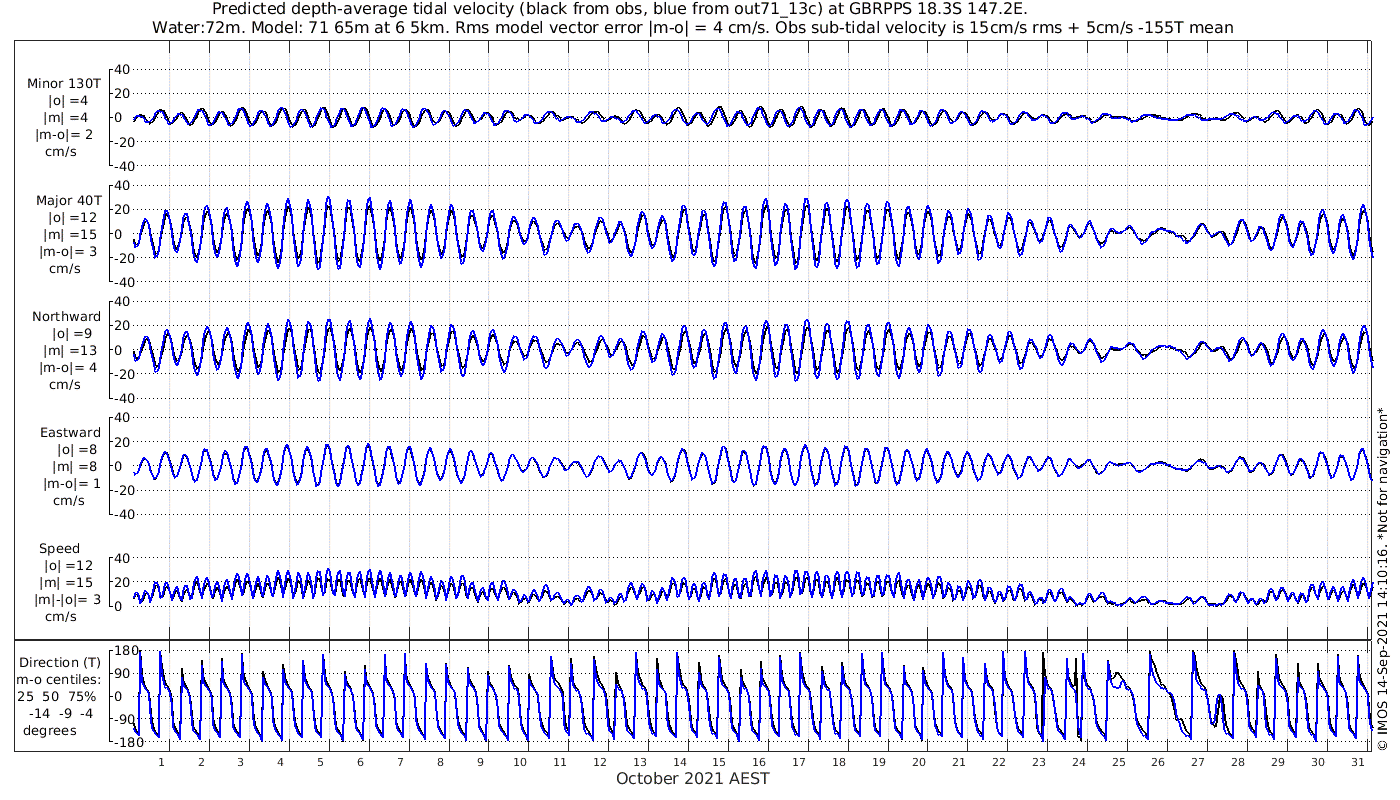This screenshot has height=800, width=1400.
Task: Select day 25 tick on the date axis
Action: click(1118, 761)
